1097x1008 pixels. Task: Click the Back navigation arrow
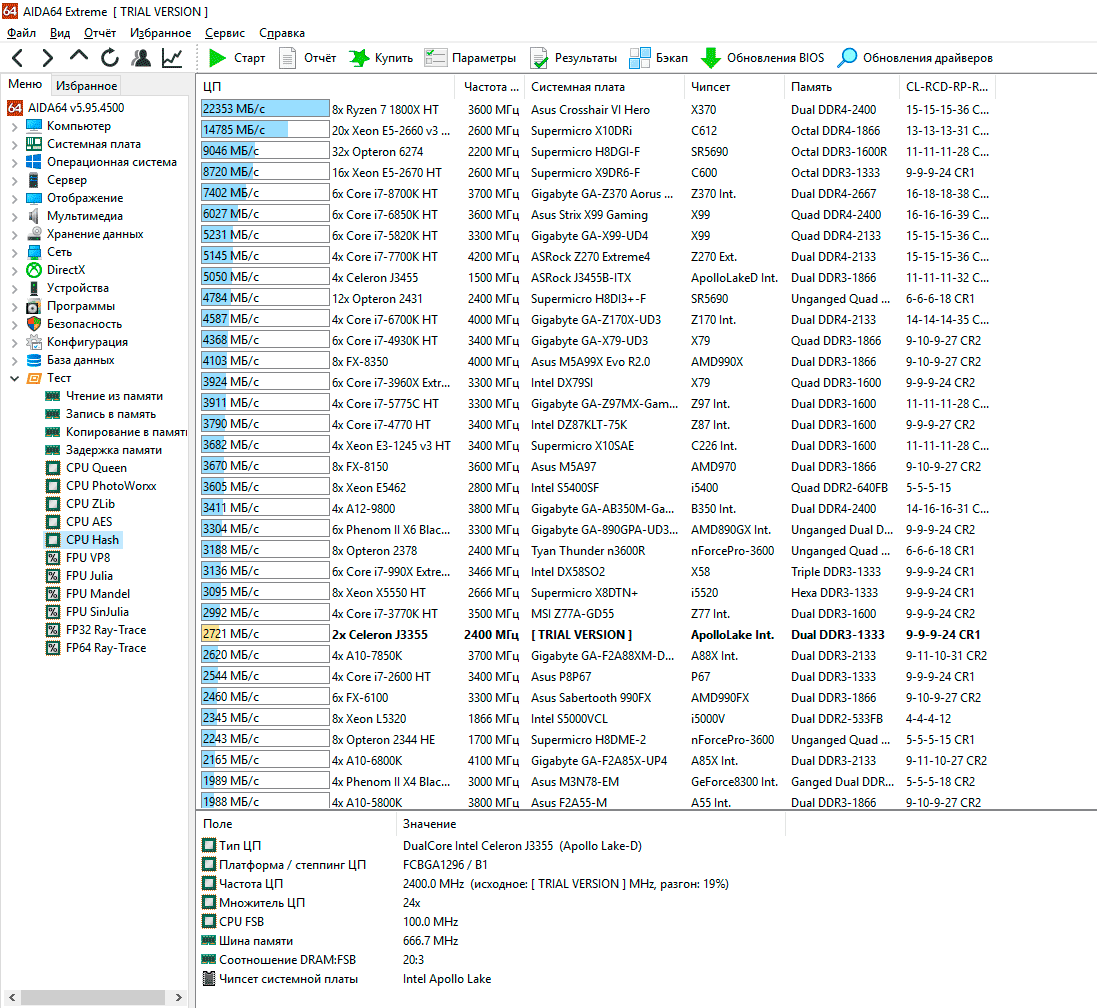(18, 58)
